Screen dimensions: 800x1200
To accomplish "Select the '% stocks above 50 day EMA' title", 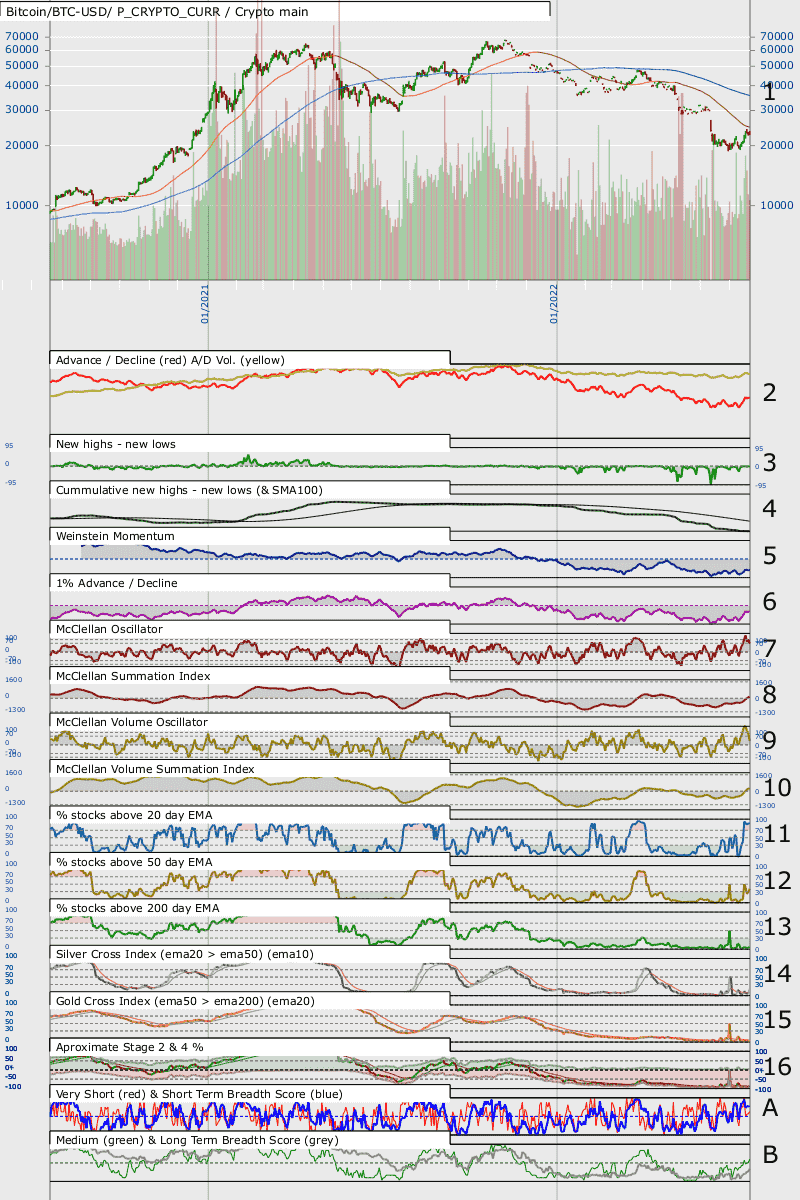I will click(134, 861).
